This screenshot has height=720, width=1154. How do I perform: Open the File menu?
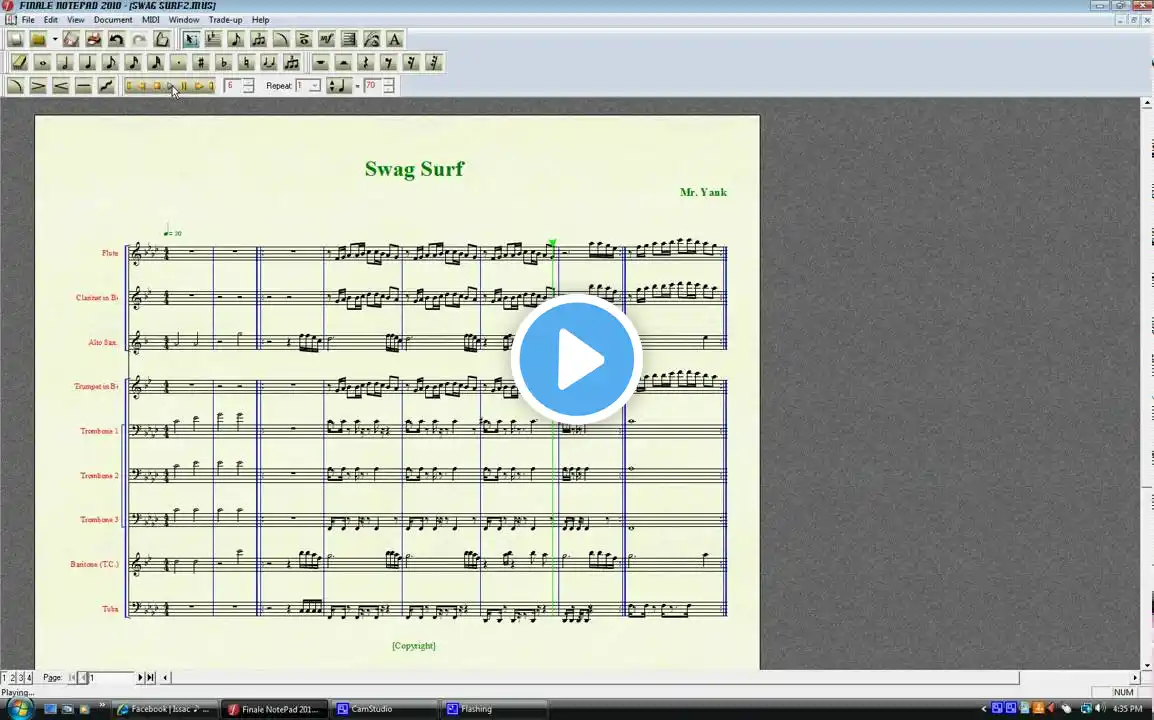pyautogui.click(x=28, y=20)
